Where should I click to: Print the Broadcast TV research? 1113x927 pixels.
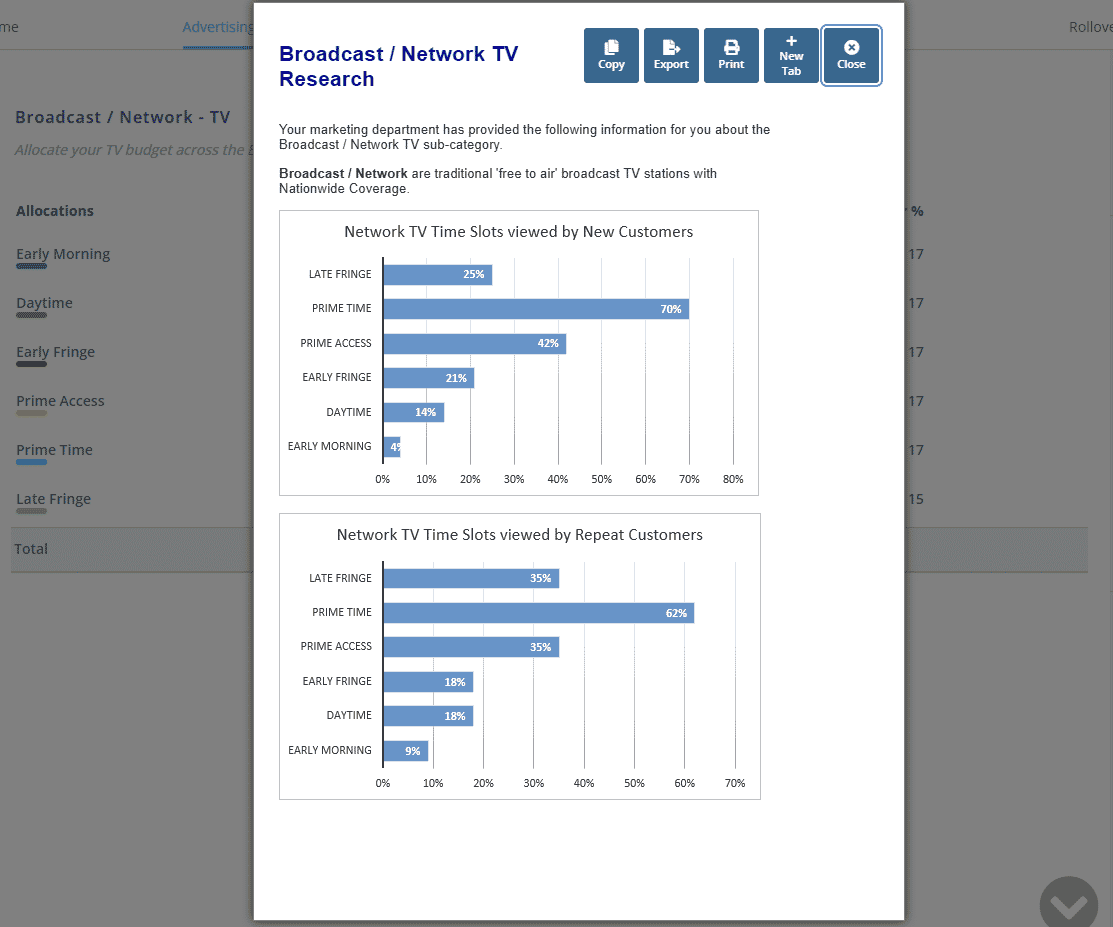pyautogui.click(x=731, y=55)
